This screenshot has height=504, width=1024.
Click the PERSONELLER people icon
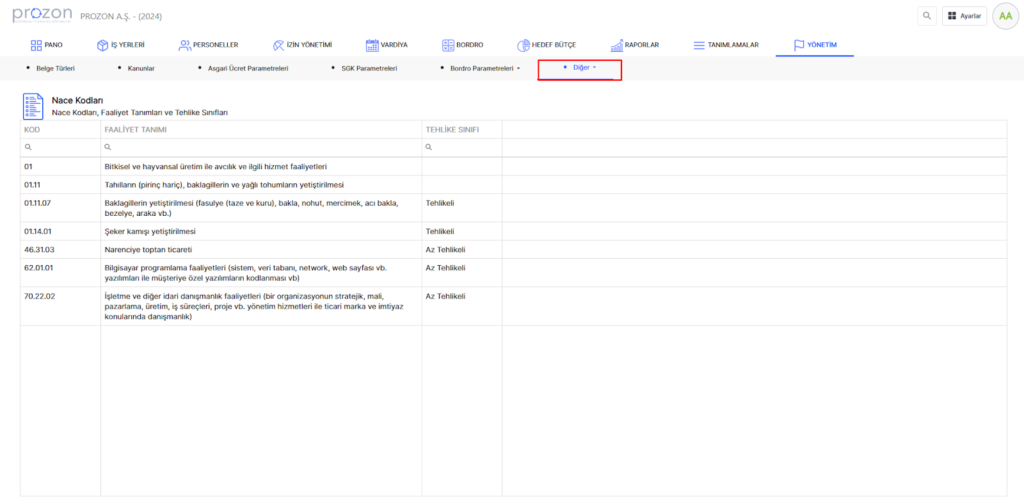click(x=184, y=45)
